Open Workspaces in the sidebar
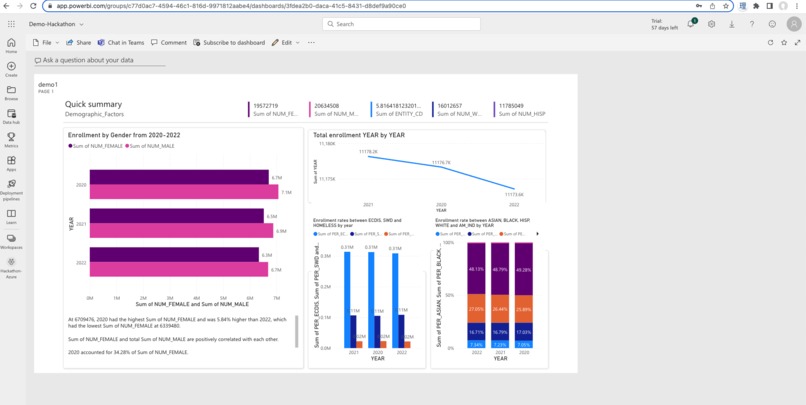This screenshot has height=405, width=806. click(11, 241)
